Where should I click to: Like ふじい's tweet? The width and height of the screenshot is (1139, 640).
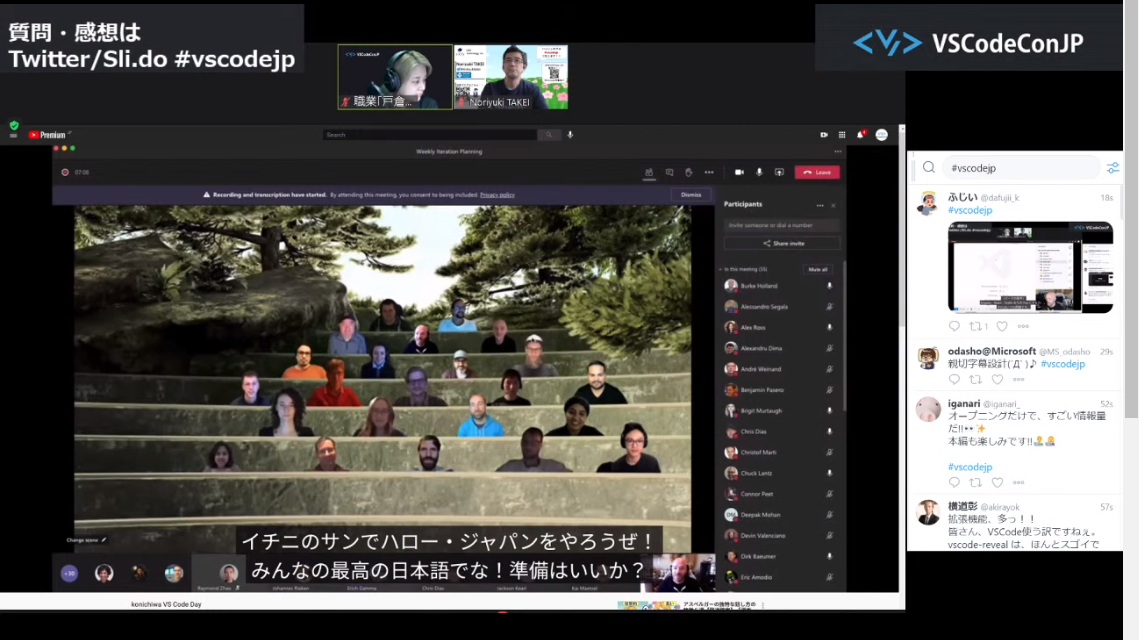1002,327
